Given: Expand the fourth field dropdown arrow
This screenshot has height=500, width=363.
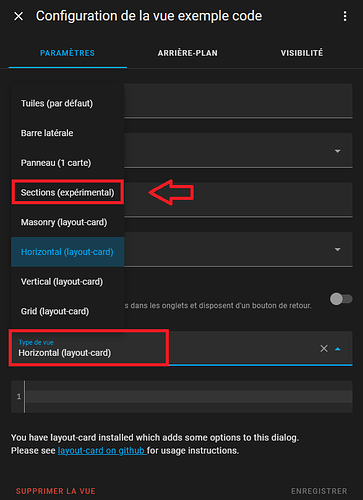Looking at the screenshot, I should [x=338, y=249].
